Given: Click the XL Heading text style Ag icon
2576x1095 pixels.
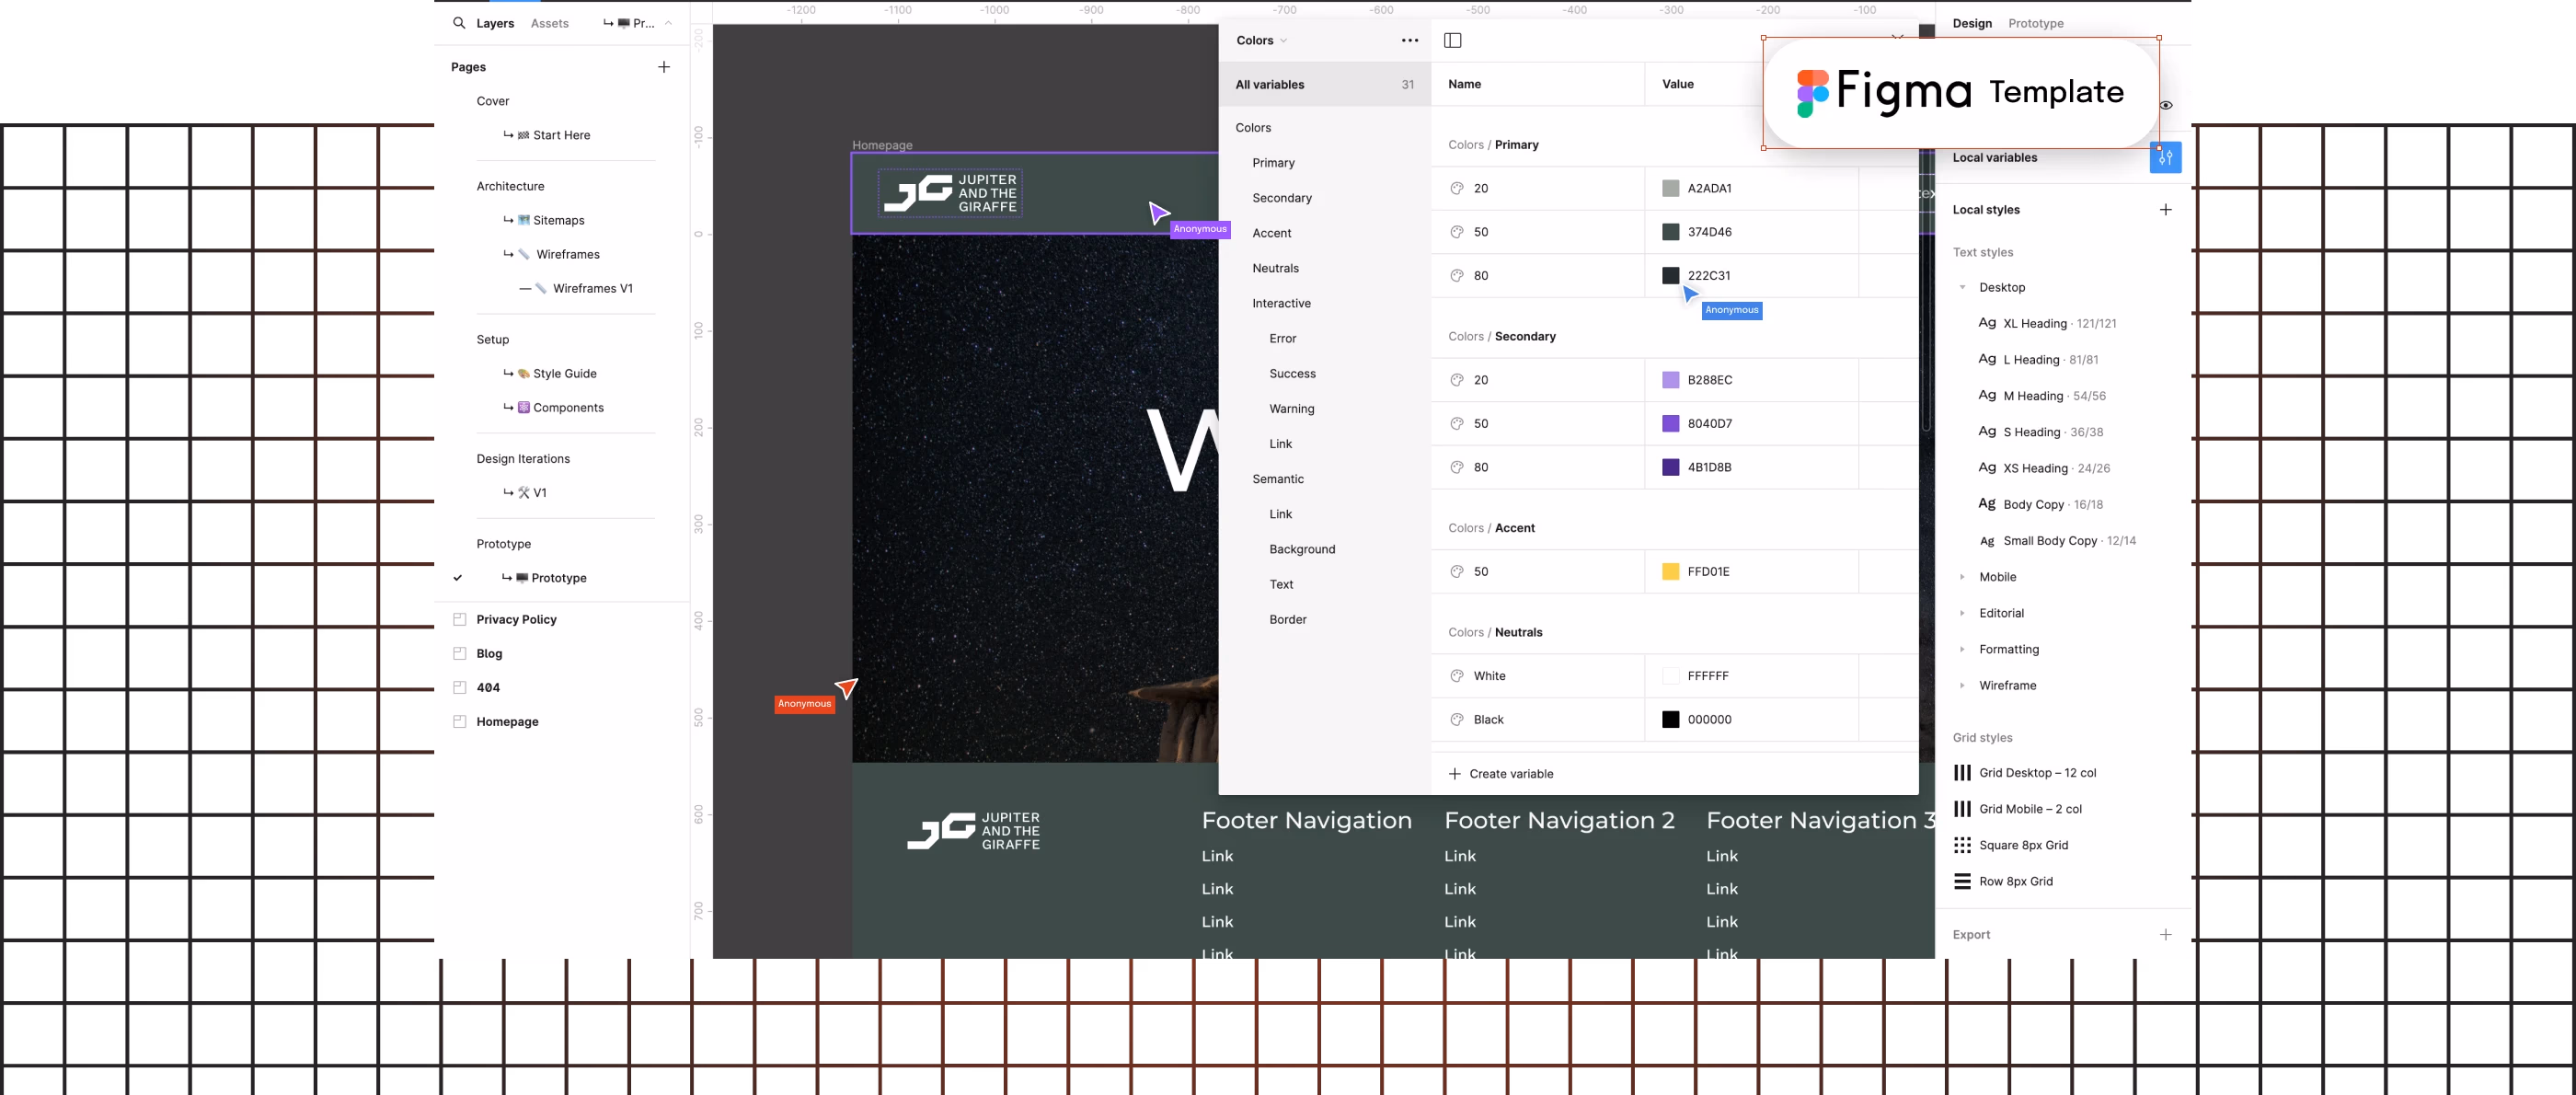Looking at the screenshot, I should coord(1987,323).
